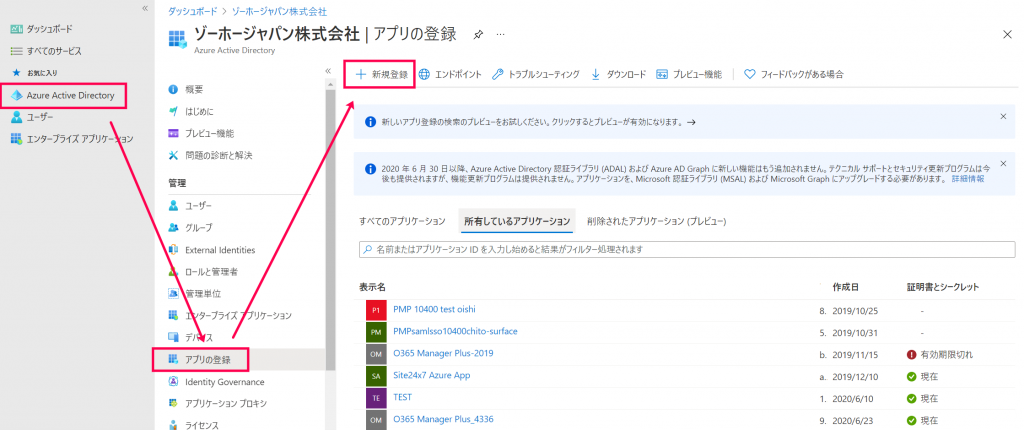Screen dimensions: 1024x430
Task: Click the resource menu vertical scrollbar
Action: tap(330, 229)
